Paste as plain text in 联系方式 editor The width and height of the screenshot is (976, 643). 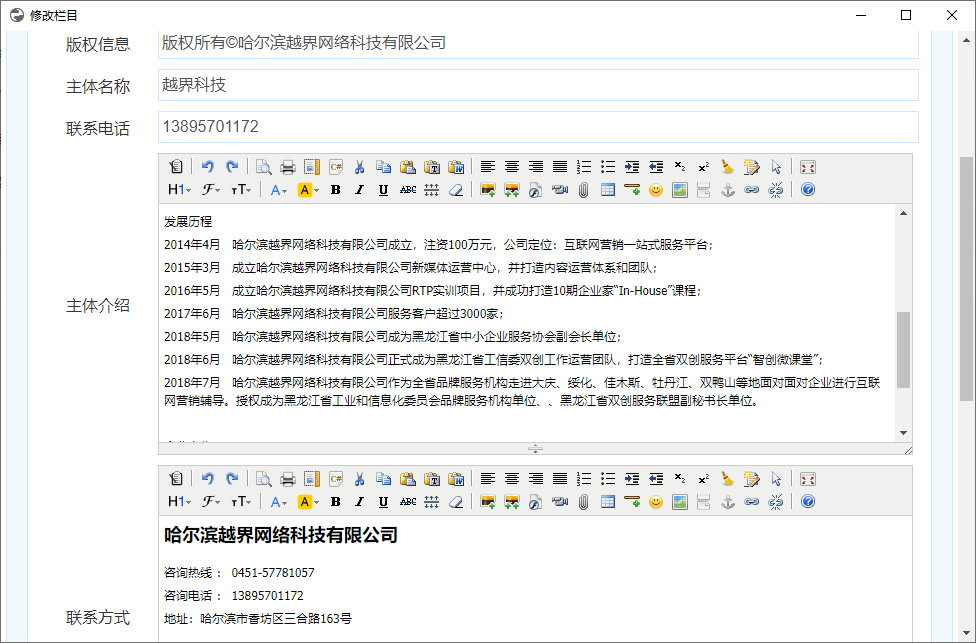(432, 479)
